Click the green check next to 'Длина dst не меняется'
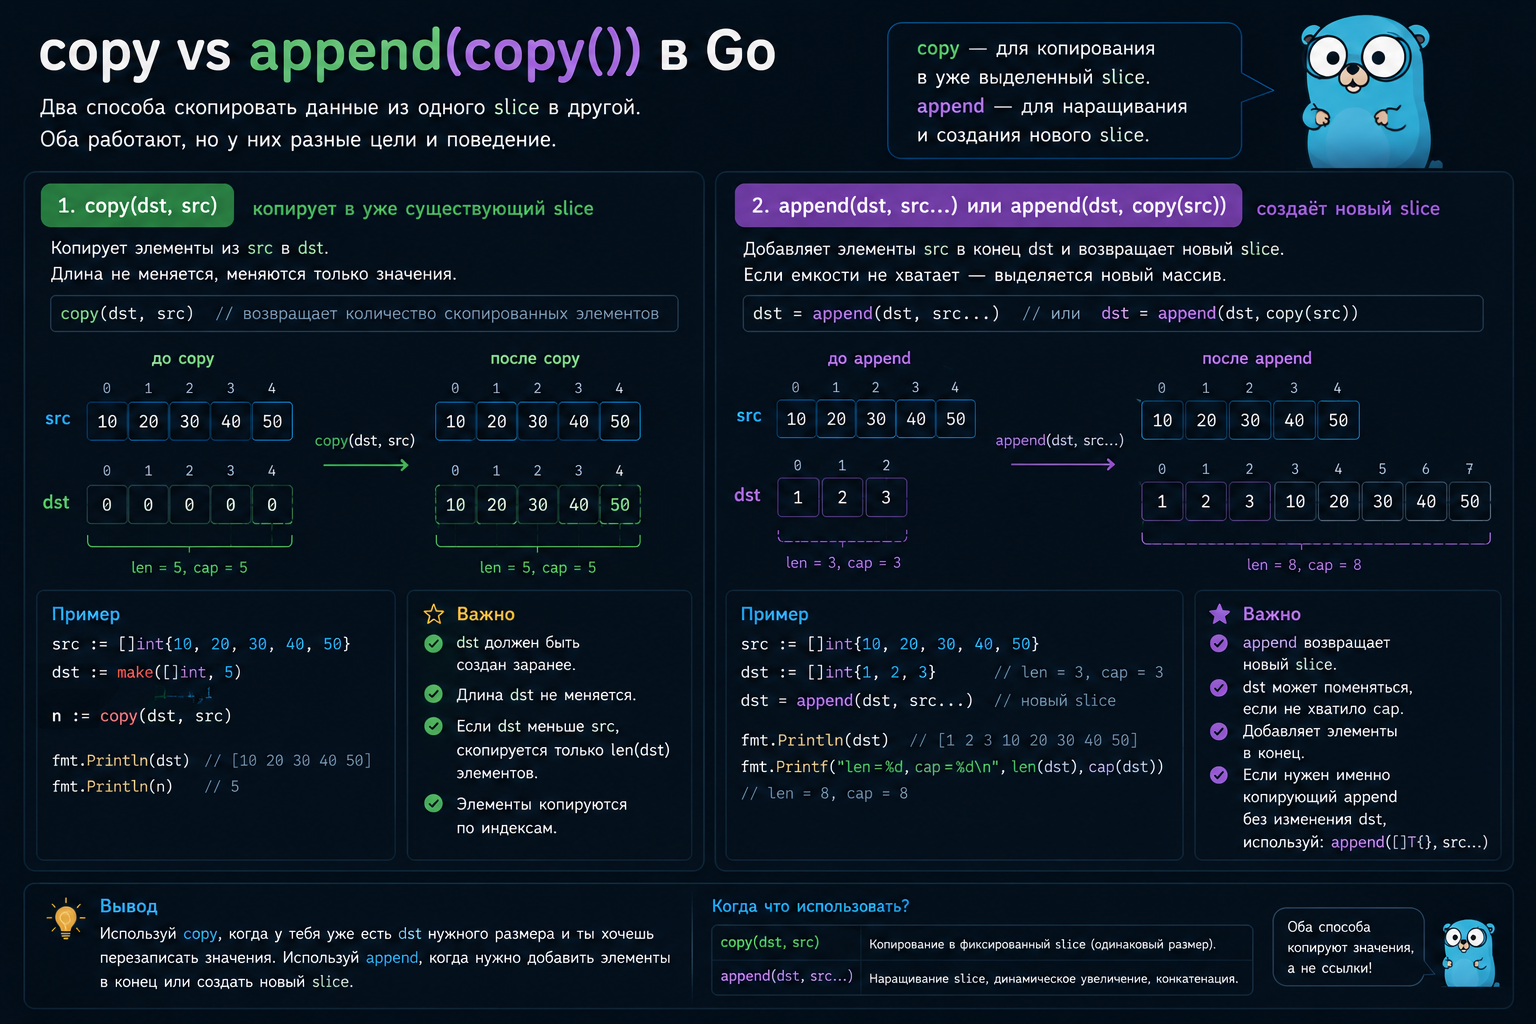Viewport: 1536px width, 1024px height. click(434, 694)
